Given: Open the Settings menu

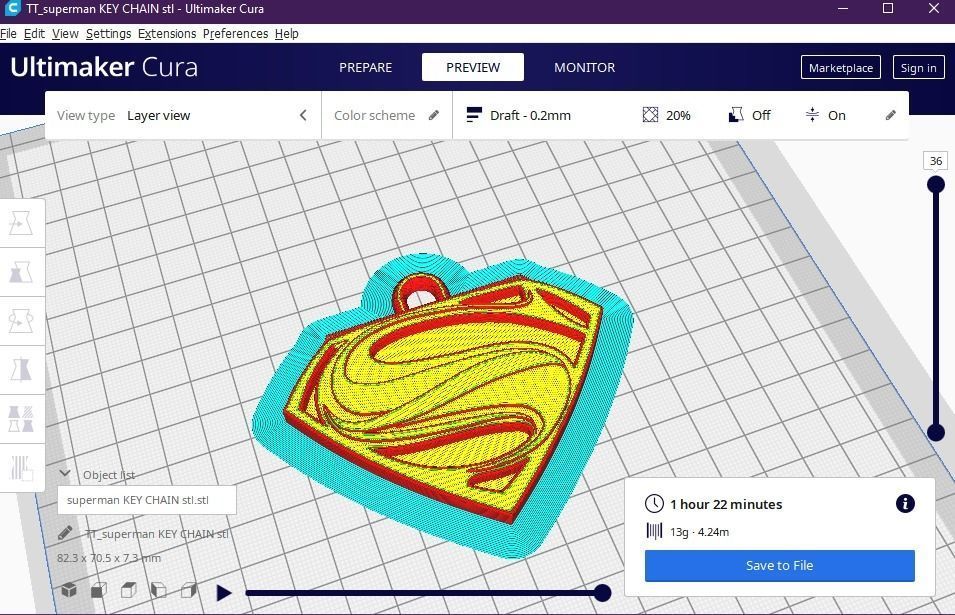Looking at the screenshot, I should click(108, 33).
